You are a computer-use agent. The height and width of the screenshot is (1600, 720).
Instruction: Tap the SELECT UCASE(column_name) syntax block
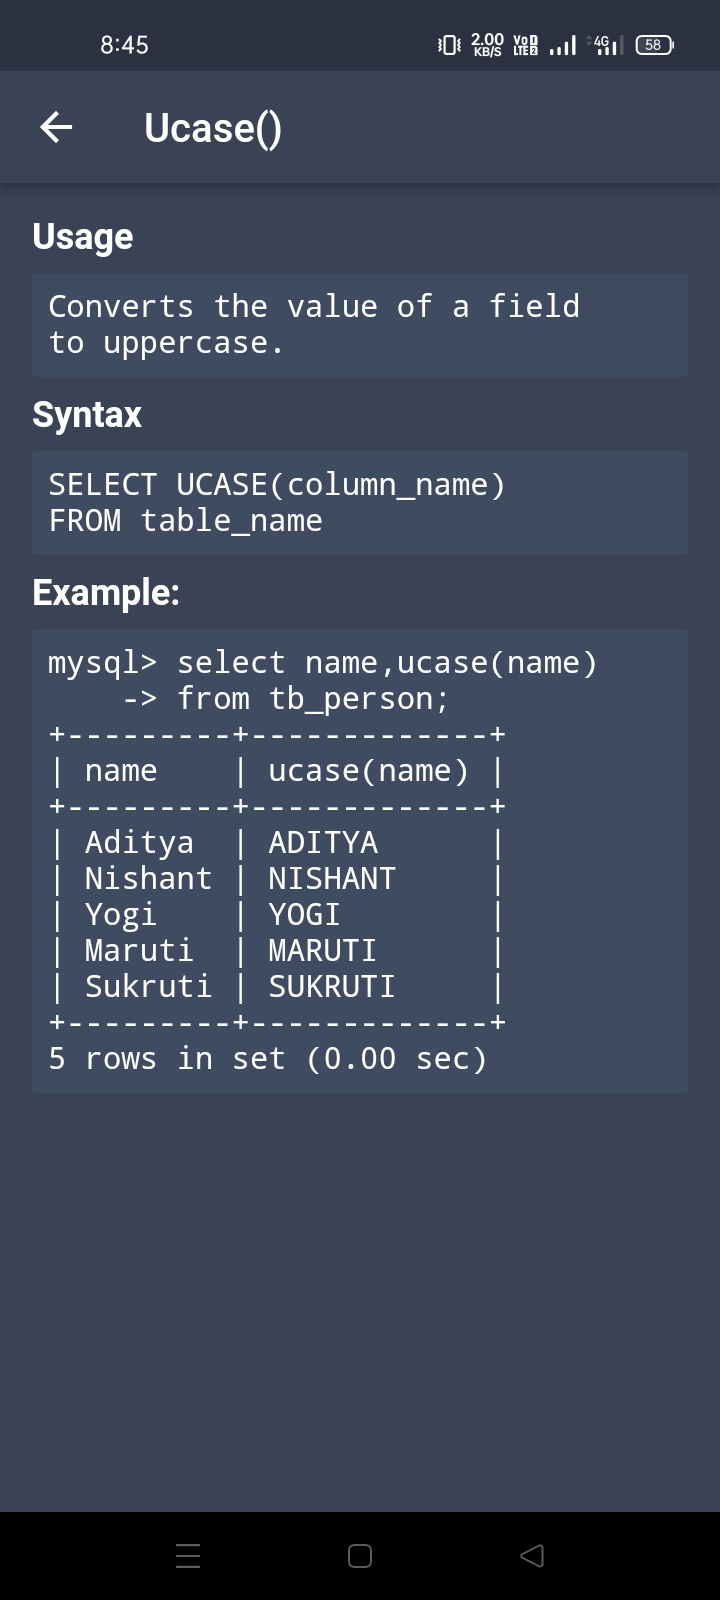(x=360, y=503)
